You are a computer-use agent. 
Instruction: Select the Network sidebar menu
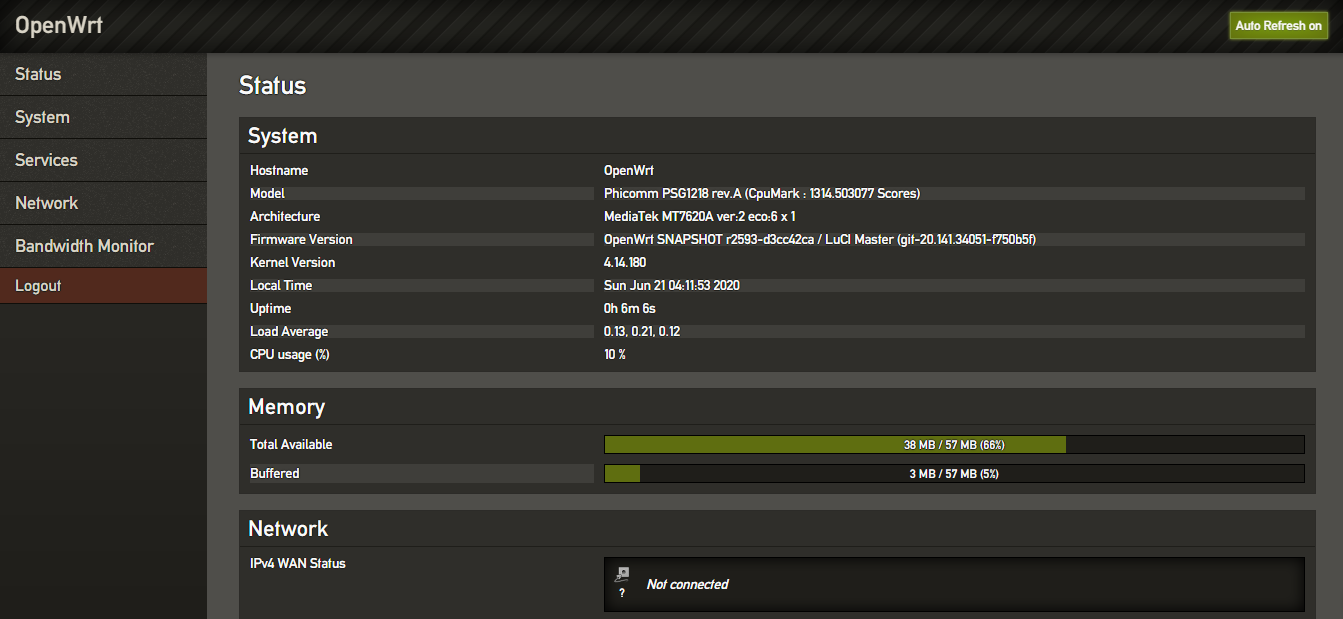tap(103, 203)
